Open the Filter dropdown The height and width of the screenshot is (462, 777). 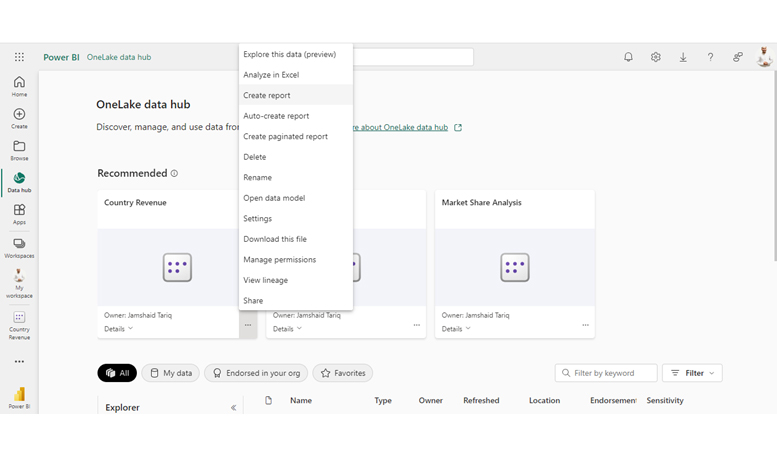[692, 373]
